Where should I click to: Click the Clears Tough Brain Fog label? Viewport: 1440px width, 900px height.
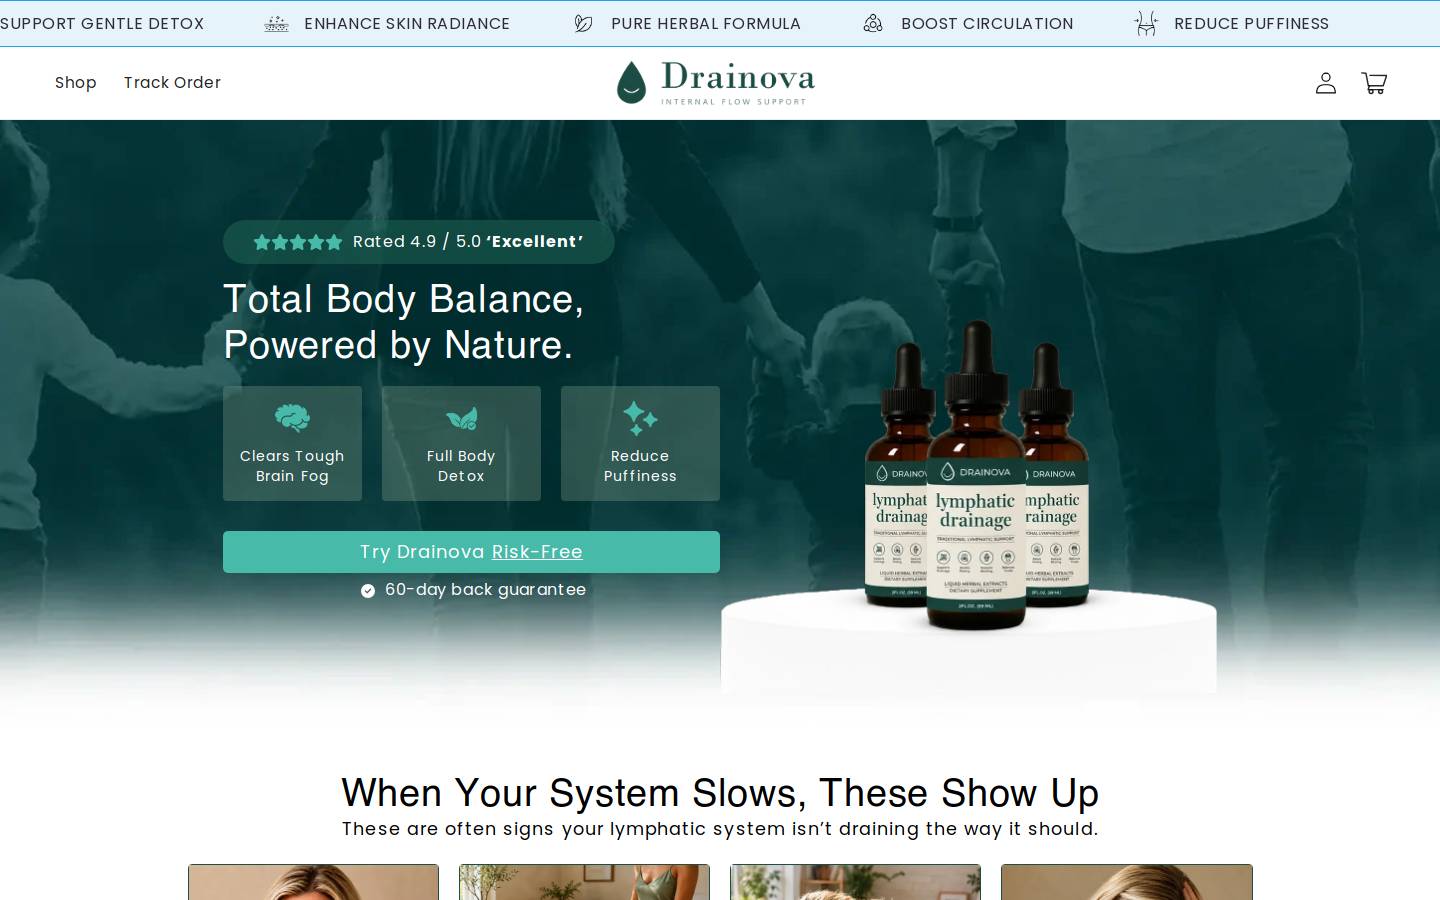(292, 466)
